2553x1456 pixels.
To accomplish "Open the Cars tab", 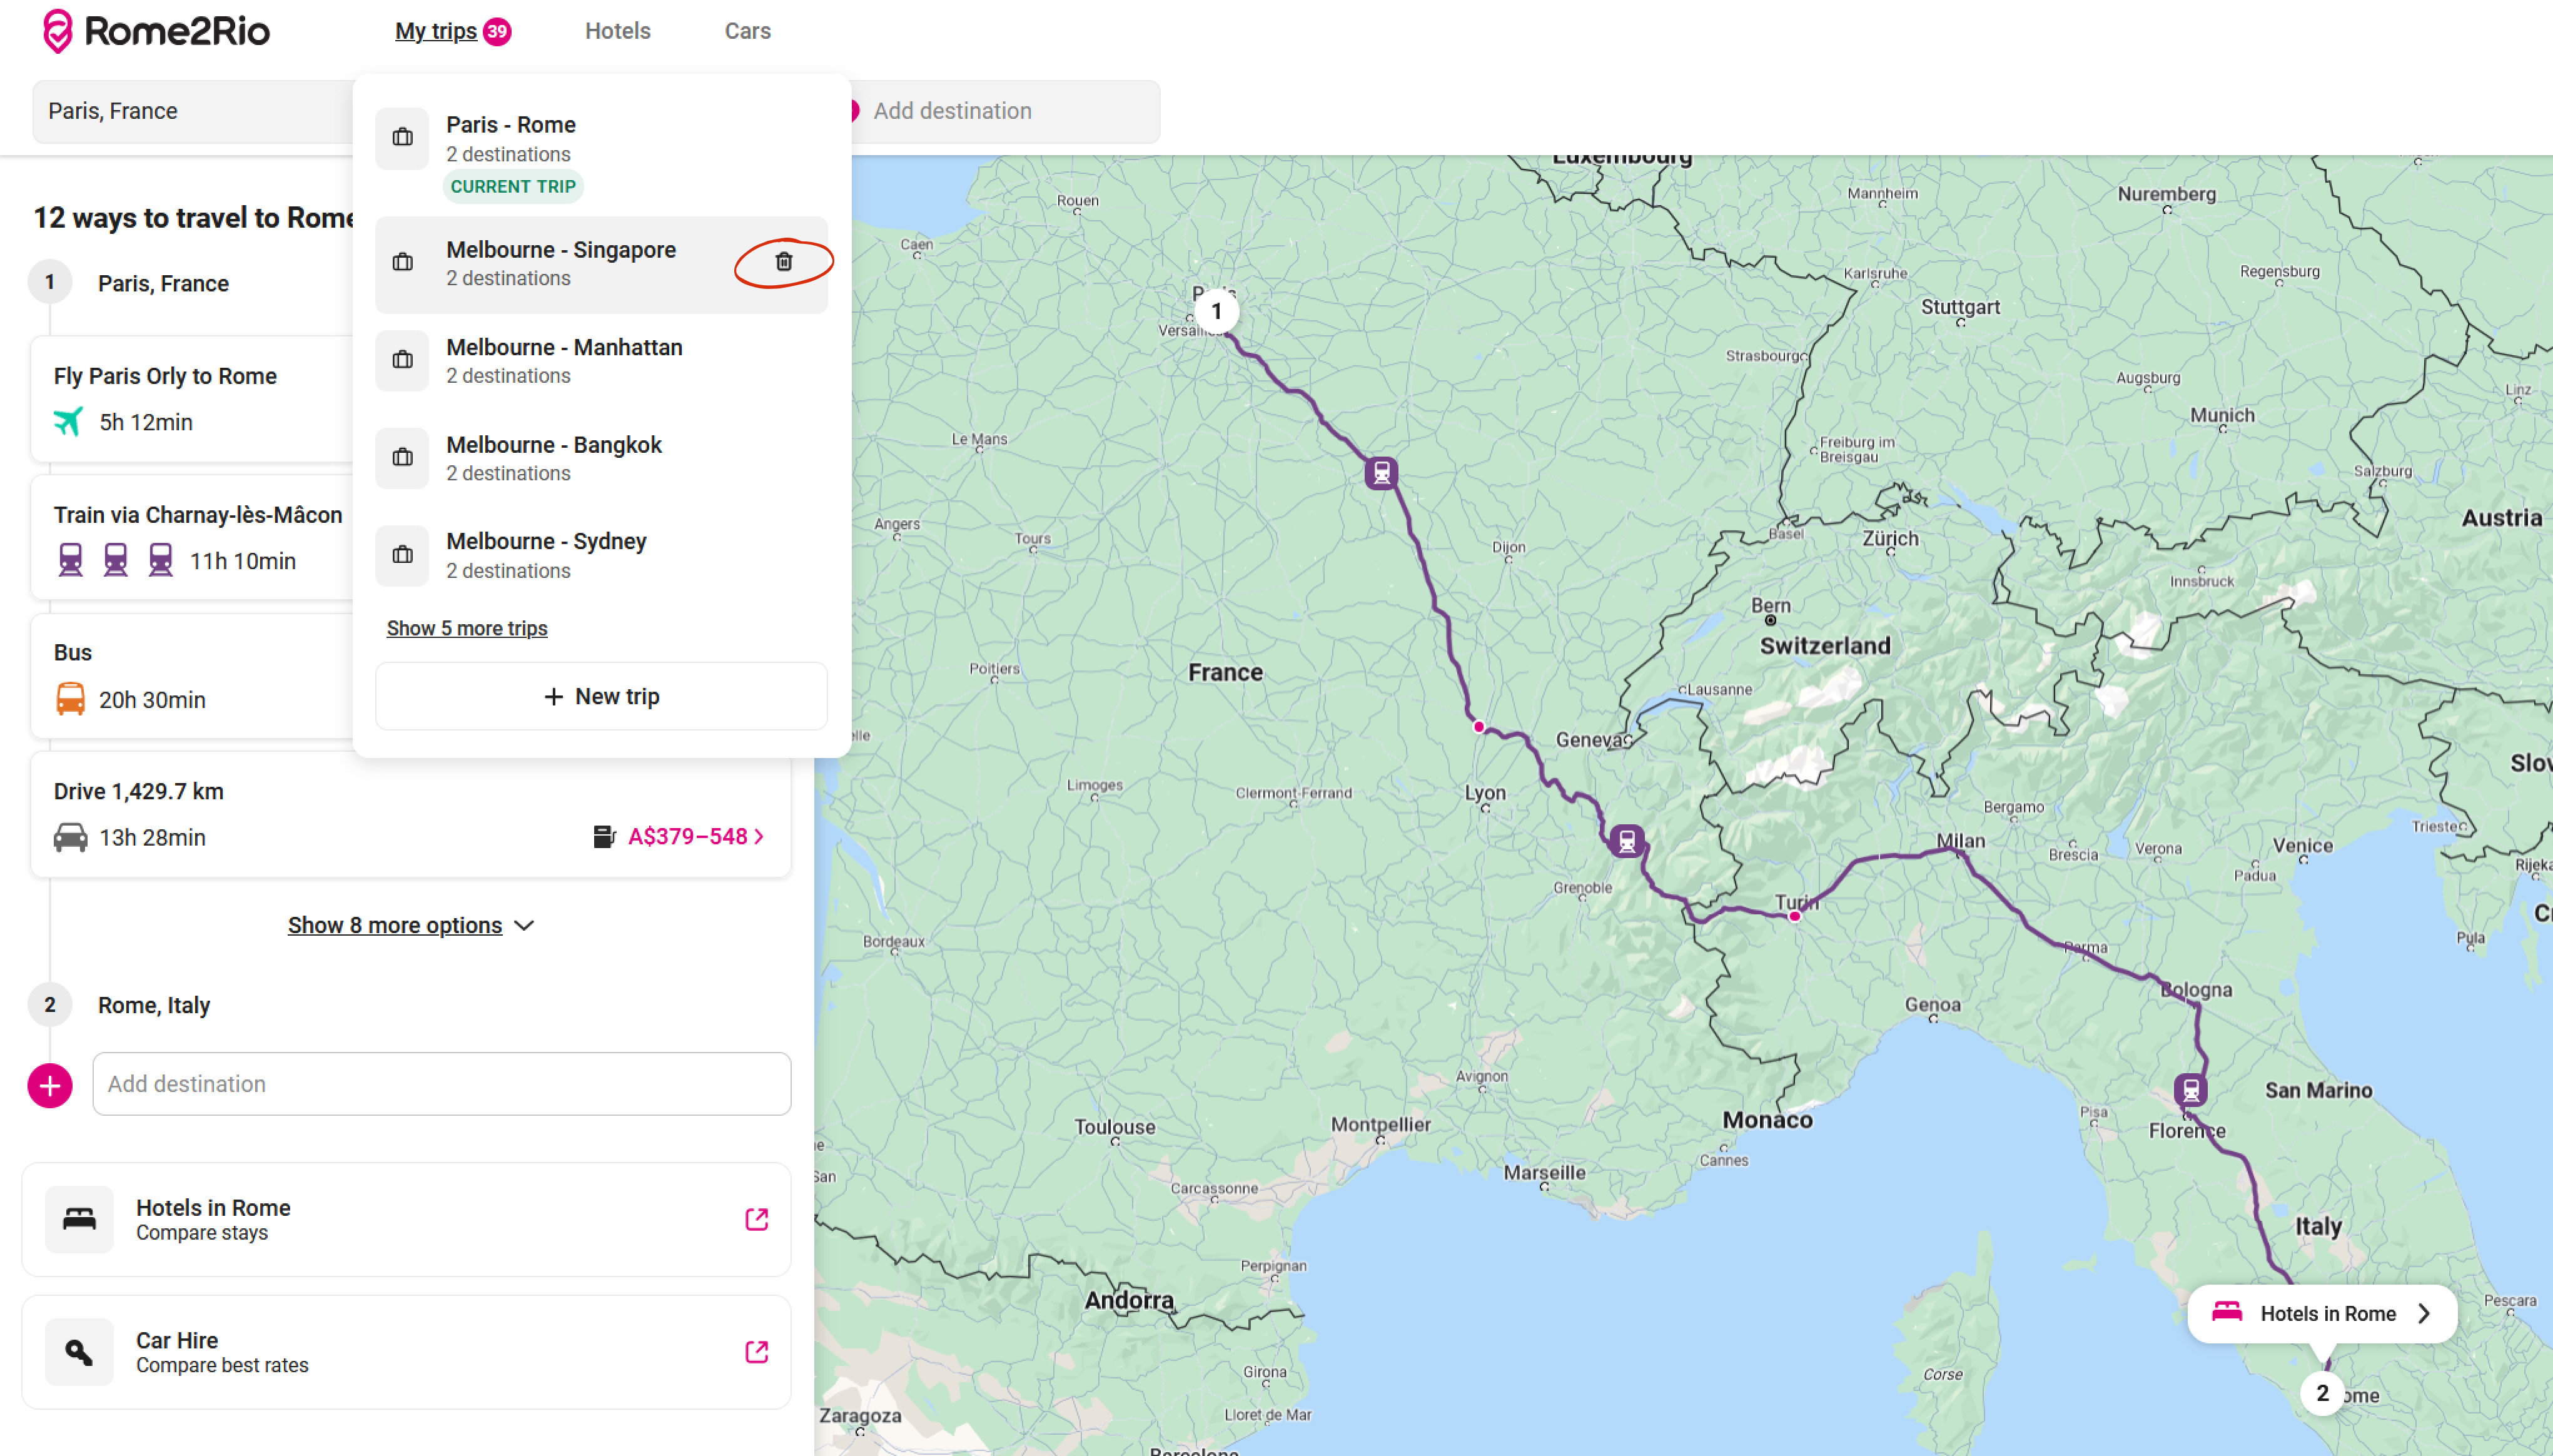I will pyautogui.click(x=747, y=31).
